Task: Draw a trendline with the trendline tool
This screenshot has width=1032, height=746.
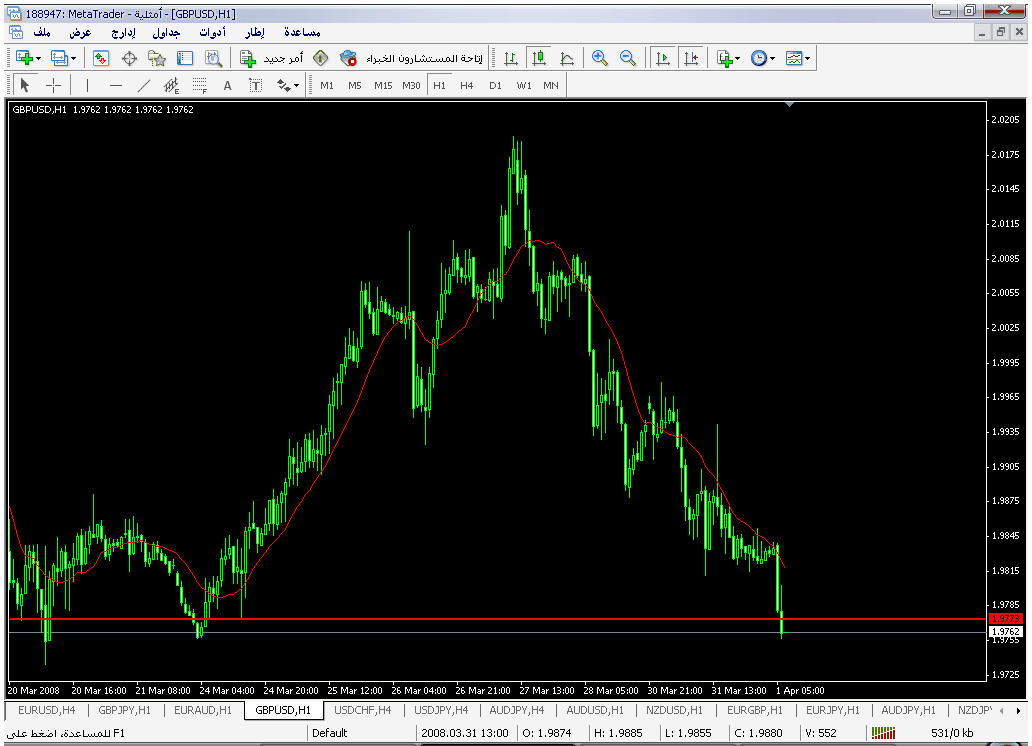Action: (143, 86)
